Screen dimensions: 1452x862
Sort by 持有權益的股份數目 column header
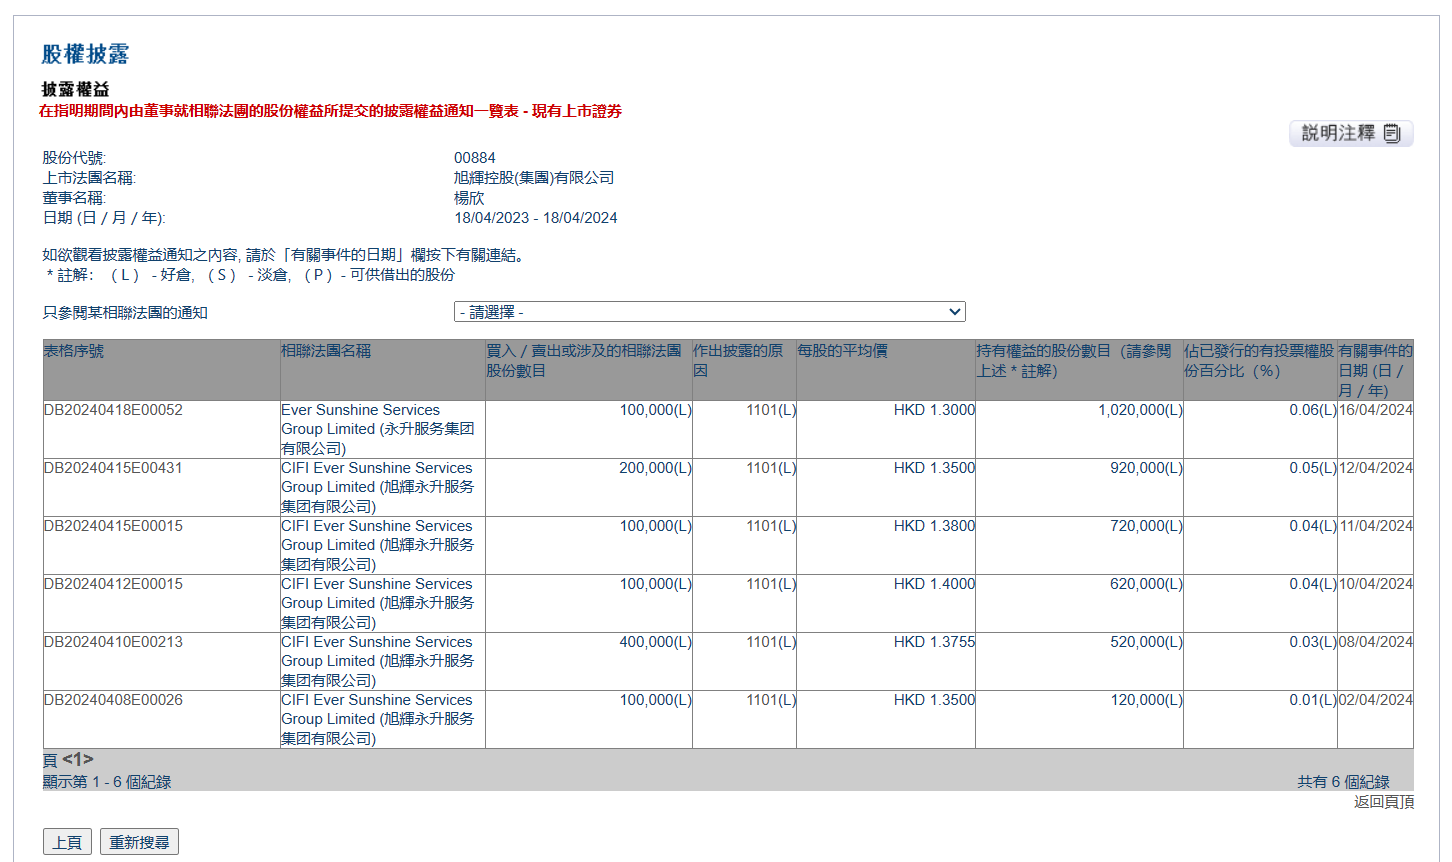[x=1073, y=361]
